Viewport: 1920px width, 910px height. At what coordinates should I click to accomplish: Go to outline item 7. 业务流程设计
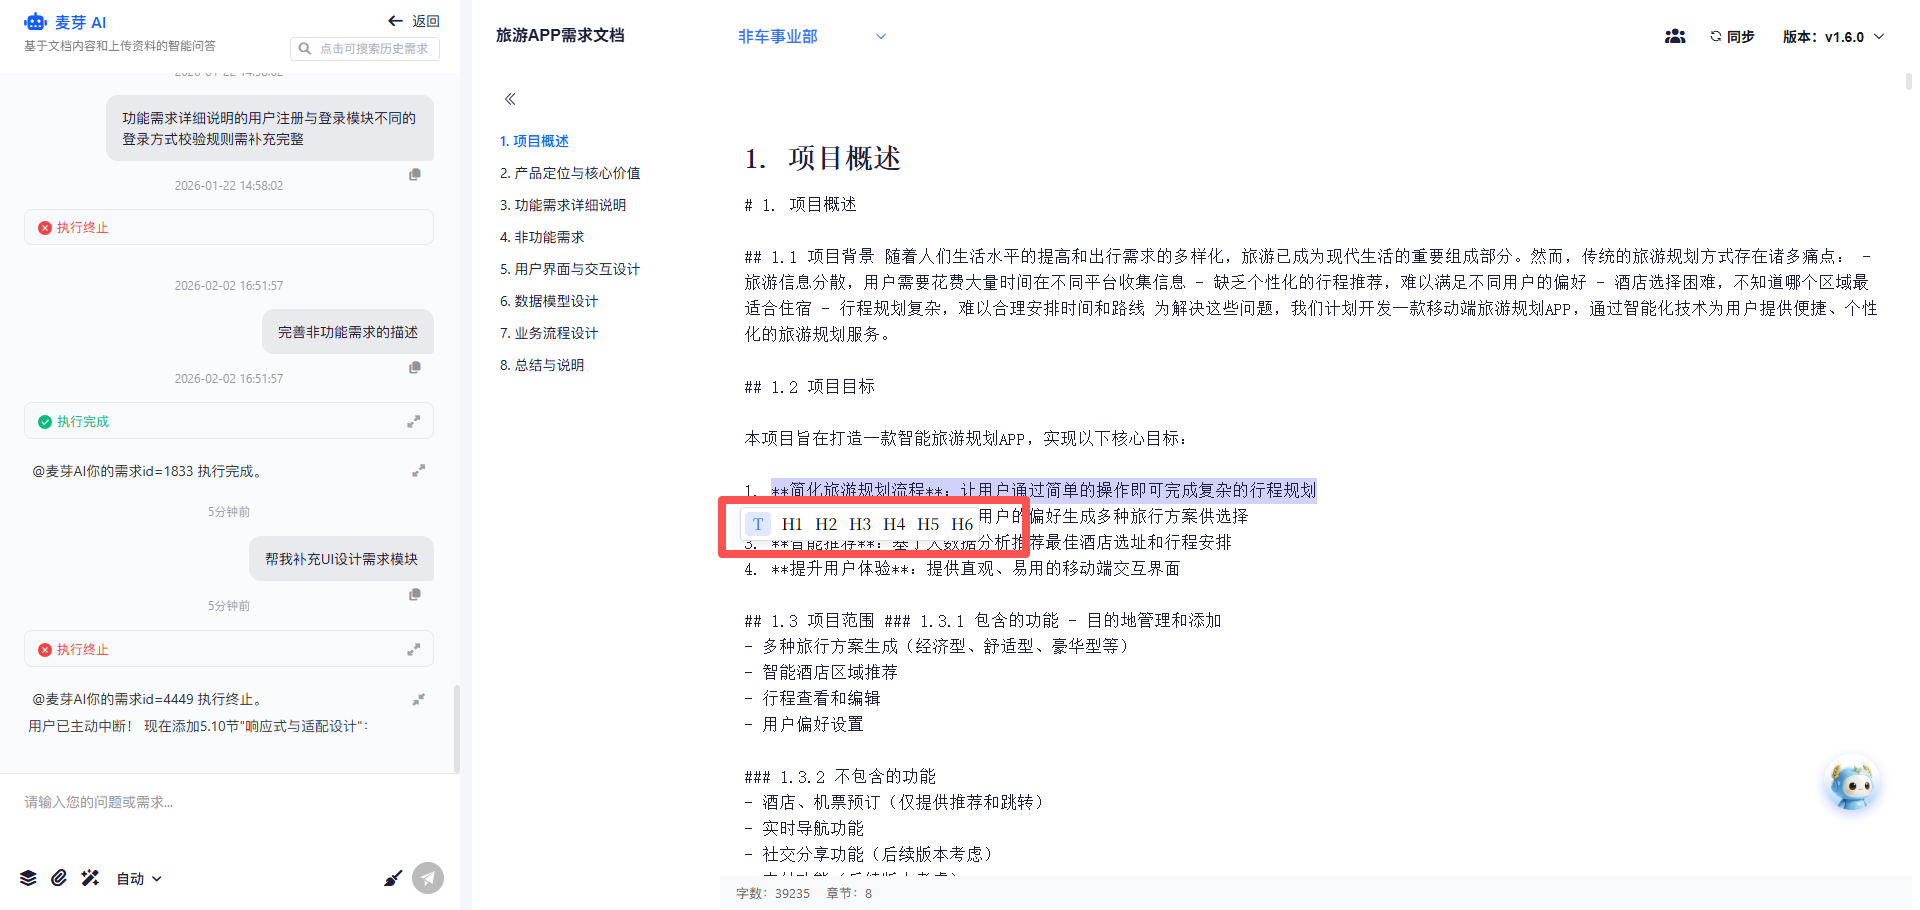pyautogui.click(x=549, y=333)
